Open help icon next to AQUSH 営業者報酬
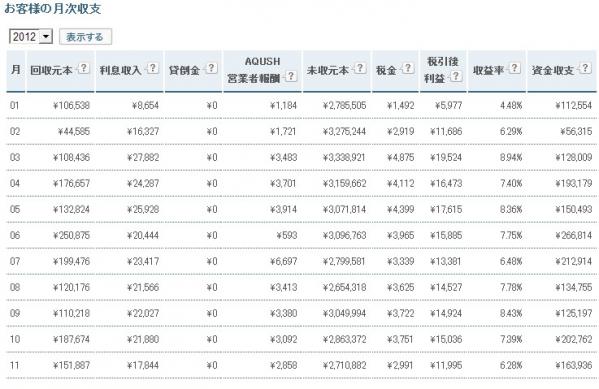Viewport: 599px width, 389px height. click(x=291, y=76)
